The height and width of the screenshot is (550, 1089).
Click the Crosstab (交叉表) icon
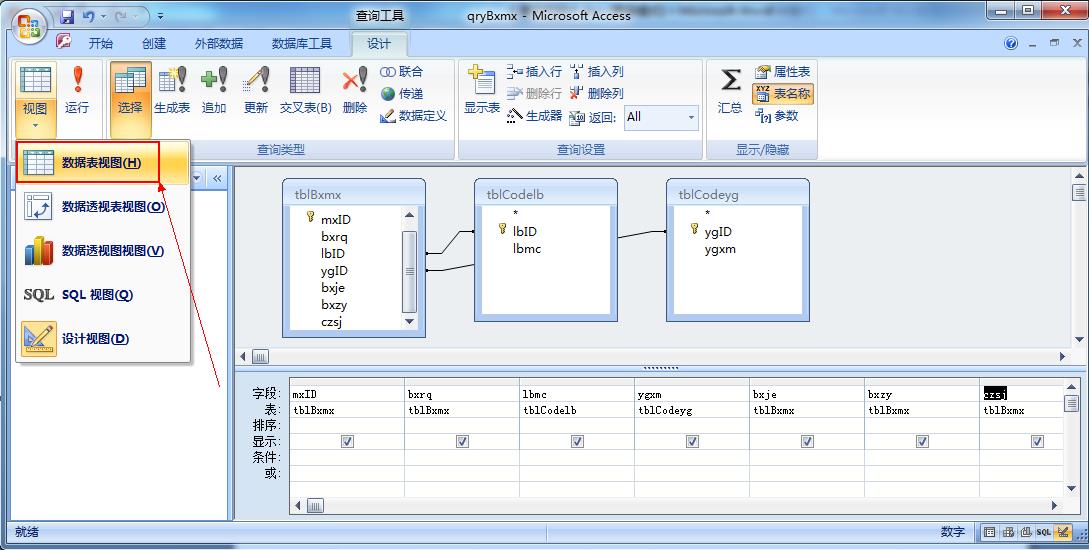coord(306,91)
